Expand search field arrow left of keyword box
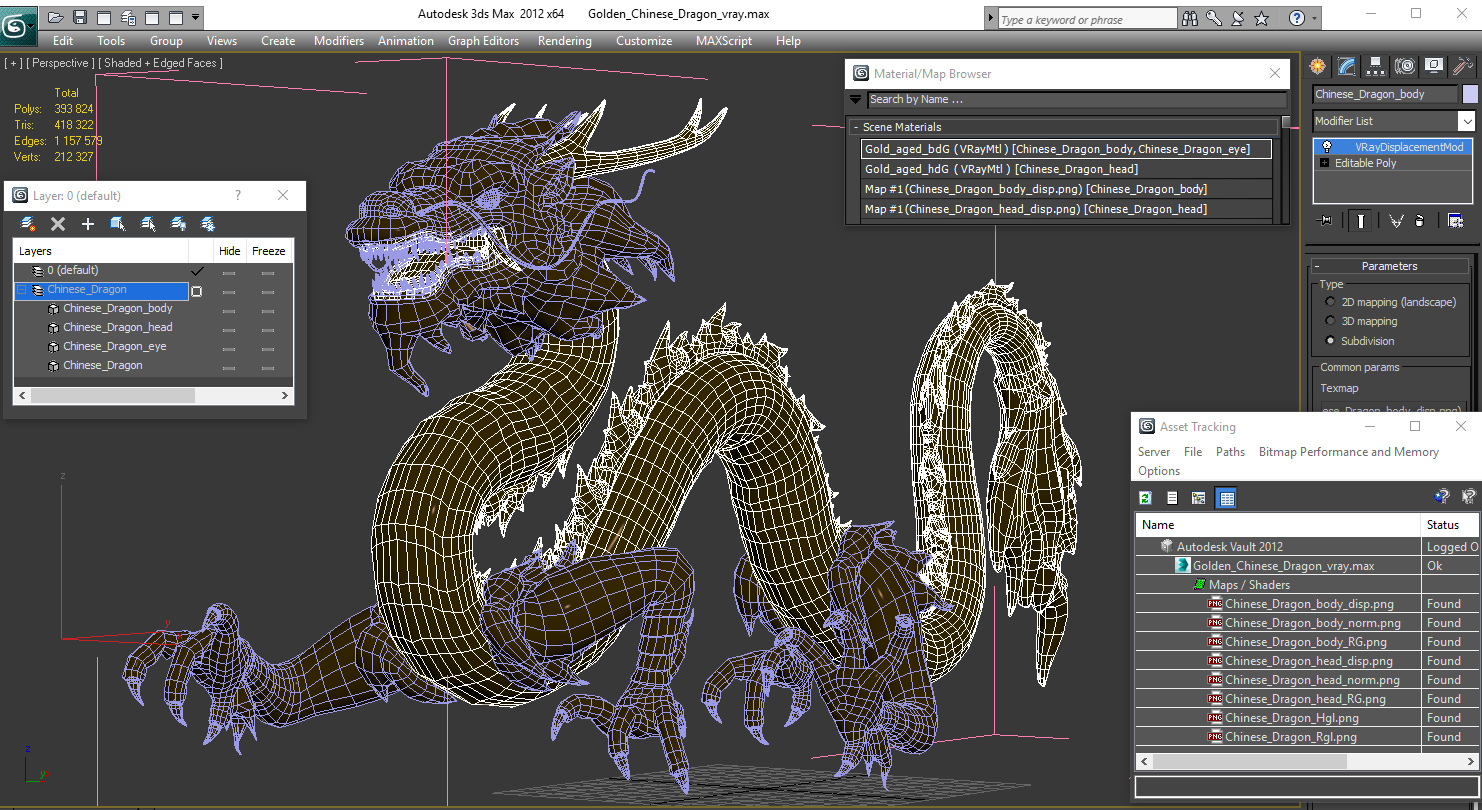The image size is (1482, 810). 991,18
